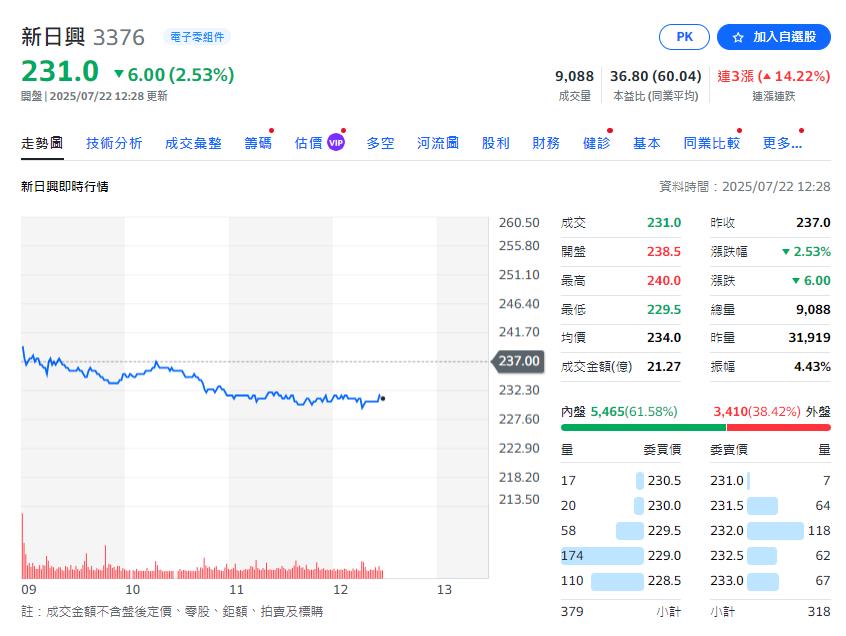The height and width of the screenshot is (636, 846).
Task: Open the 河流圖 tab
Action: coord(438,143)
